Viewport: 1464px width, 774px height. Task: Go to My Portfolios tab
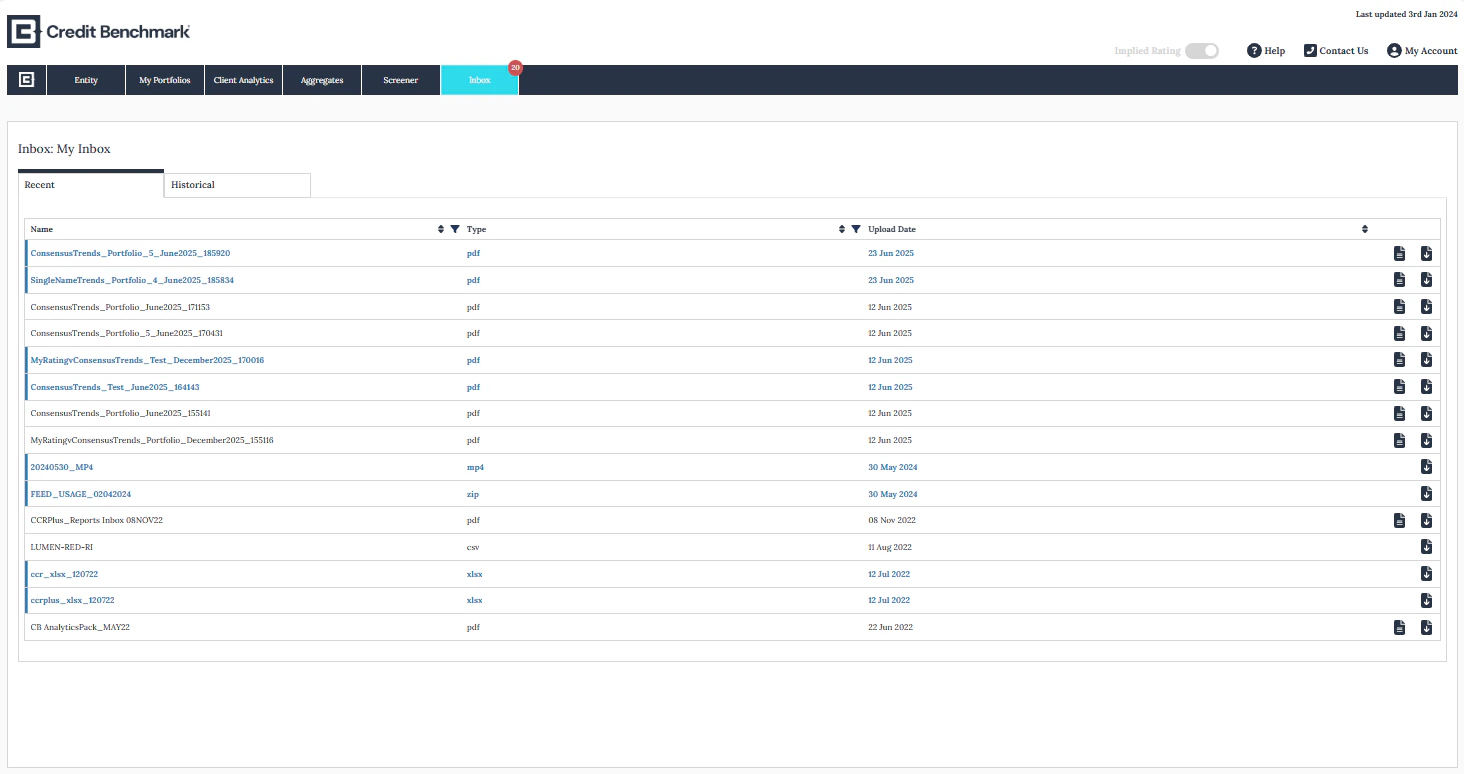[x=165, y=80]
